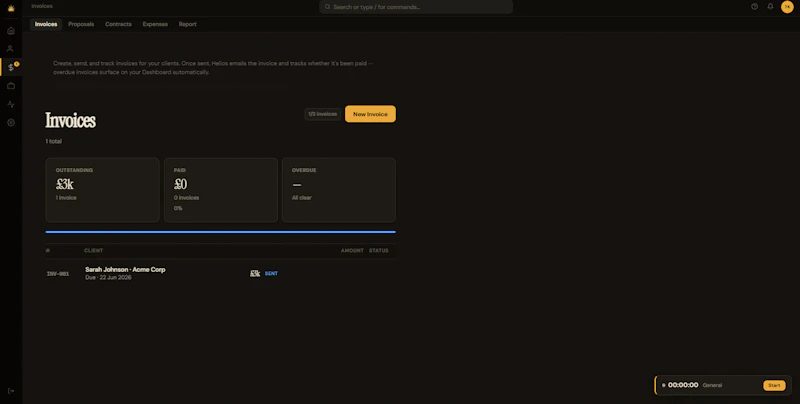Start the timer with Start button
This screenshot has height=404, width=800.
774,385
